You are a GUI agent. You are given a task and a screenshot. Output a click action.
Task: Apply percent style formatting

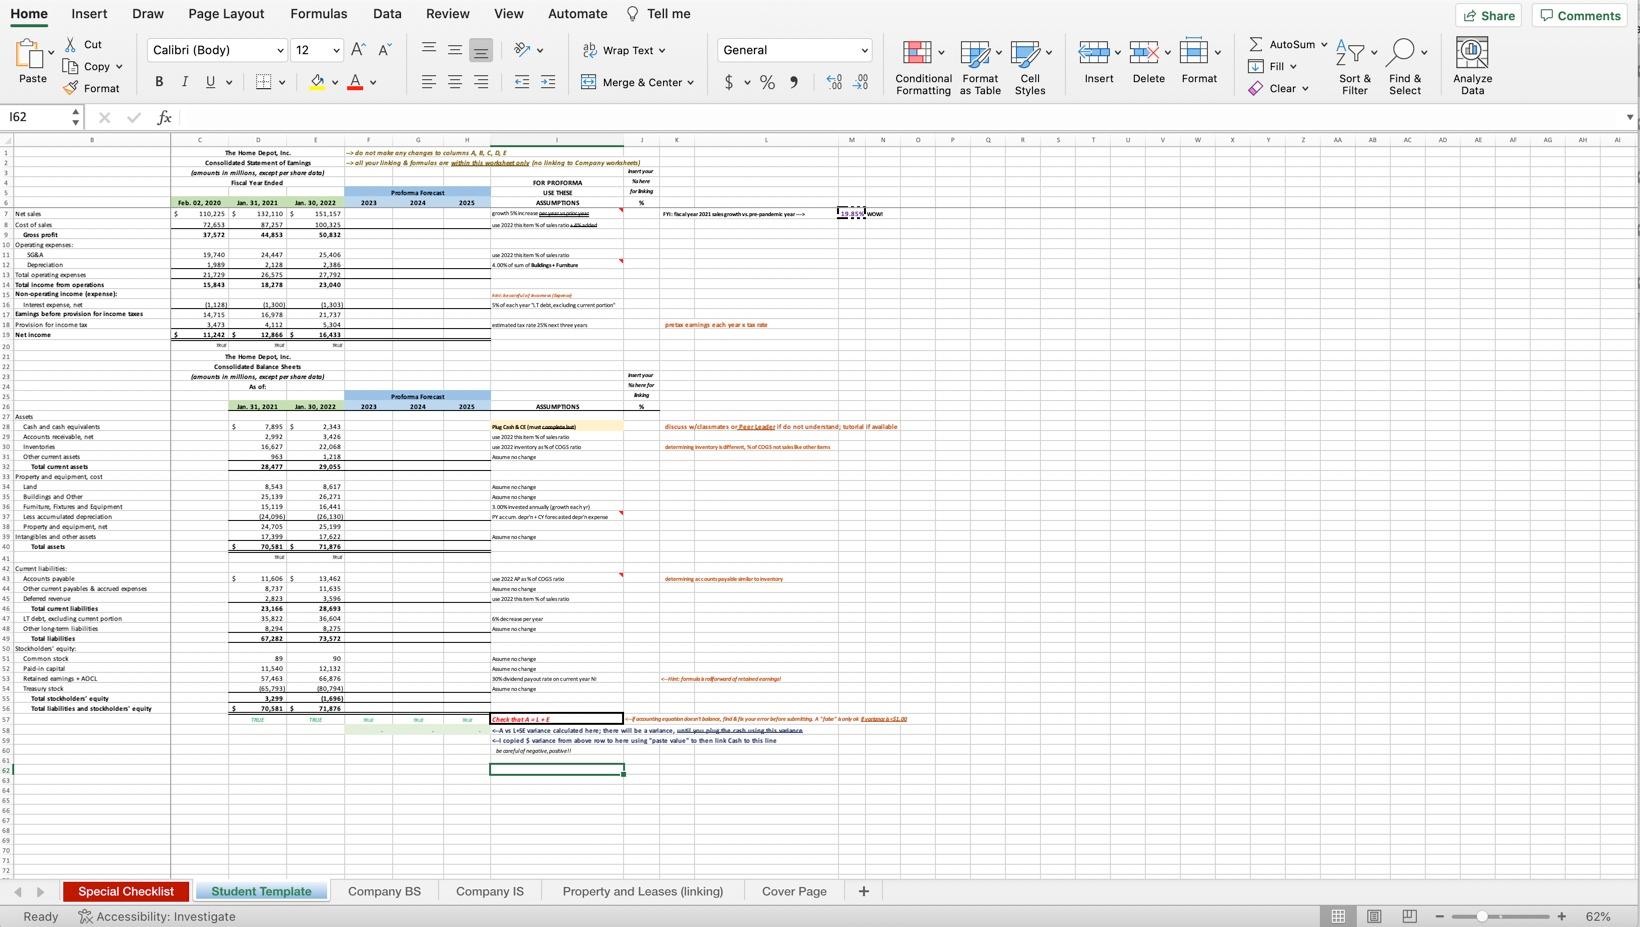pos(767,82)
